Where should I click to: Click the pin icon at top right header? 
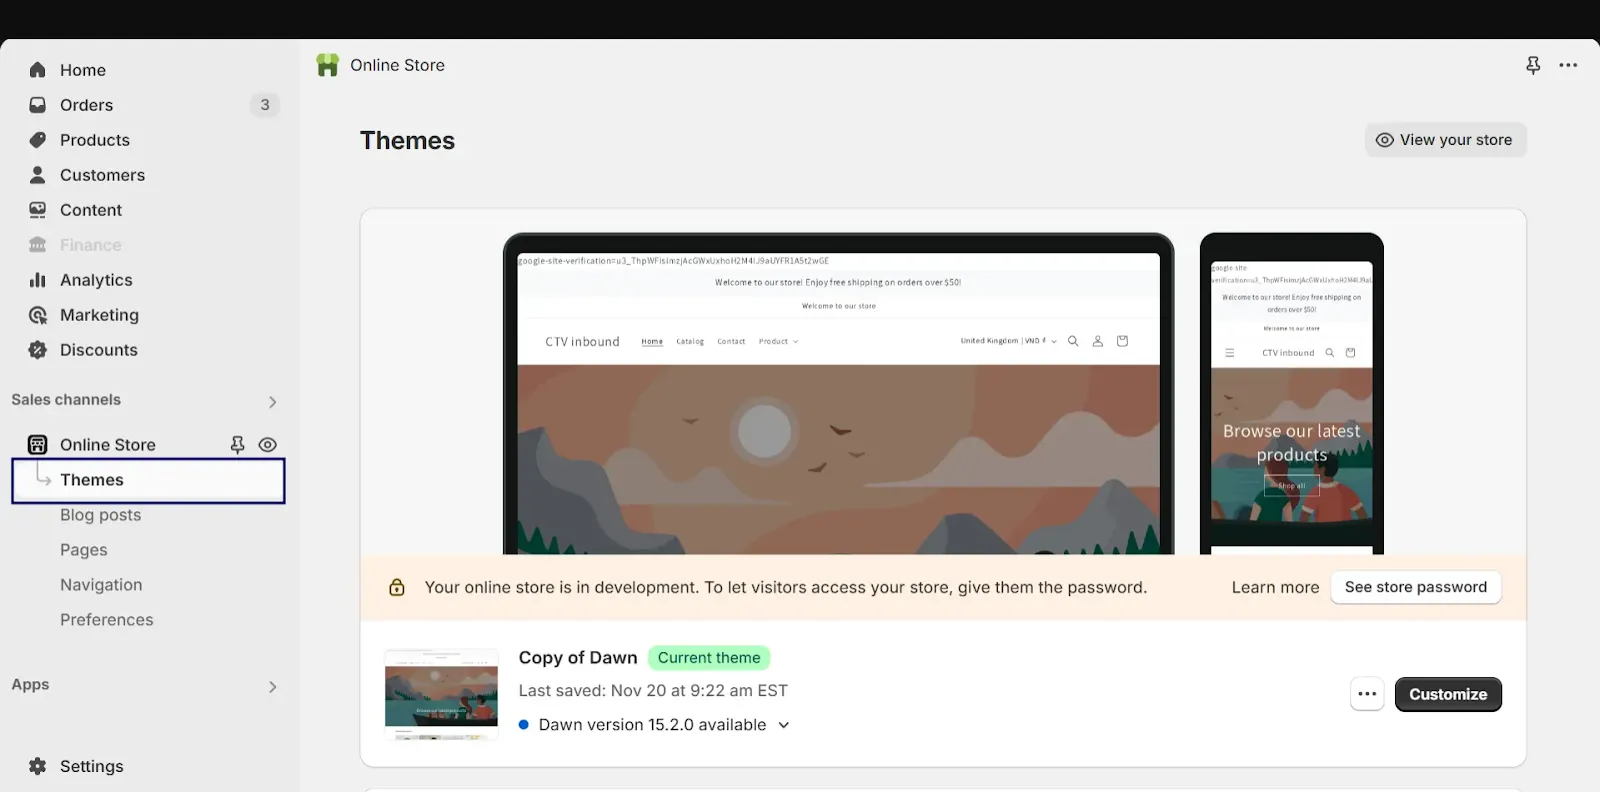coord(1533,65)
